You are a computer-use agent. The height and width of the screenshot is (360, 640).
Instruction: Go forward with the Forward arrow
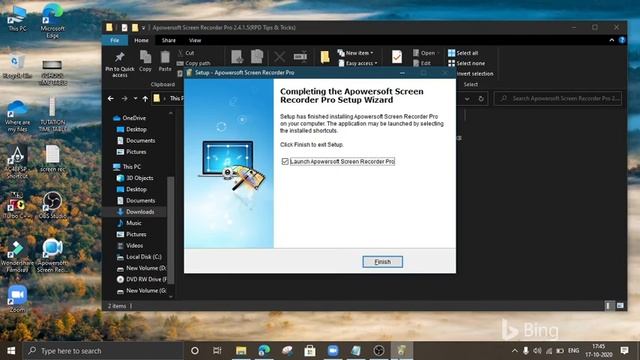pyautogui.click(x=124, y=98)
